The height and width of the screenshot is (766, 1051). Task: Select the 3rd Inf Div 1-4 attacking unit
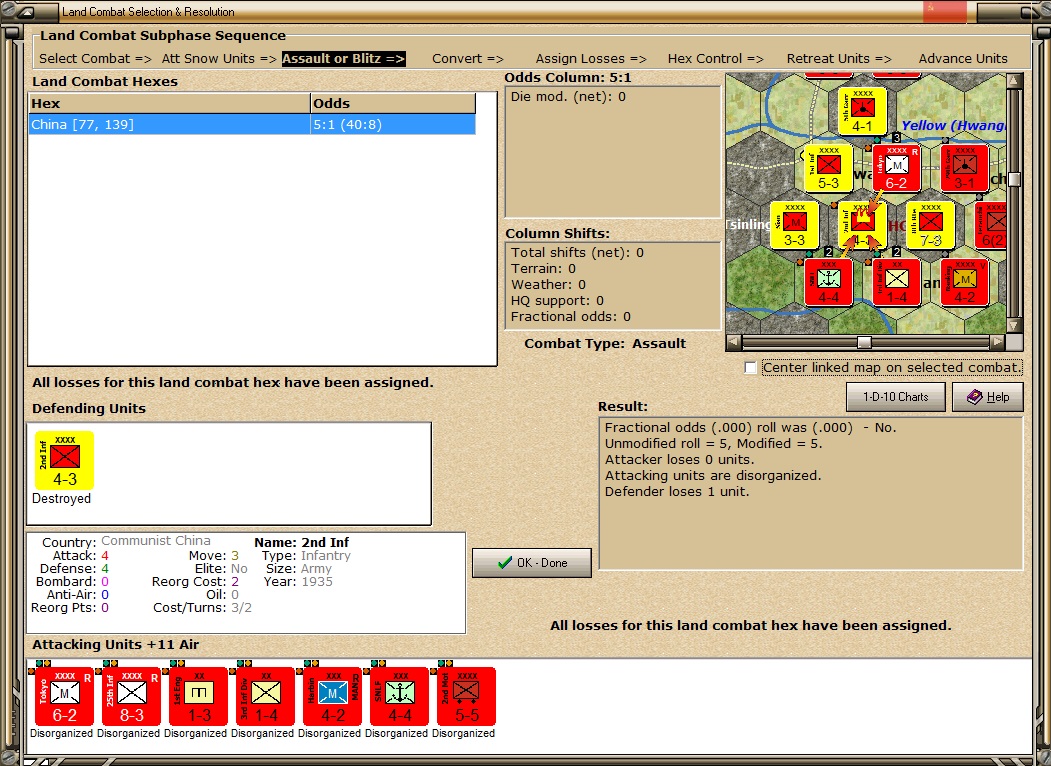click(265, 696)
